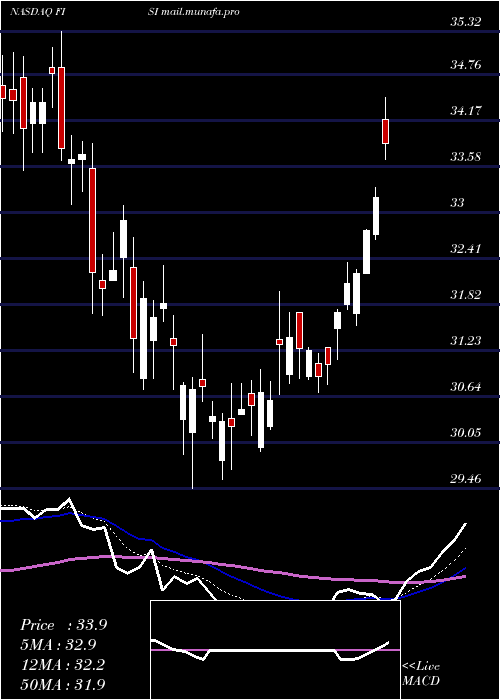The image size is (500, 700).
Task: Click the 34.76 price axis label
Action: [466, 65]
